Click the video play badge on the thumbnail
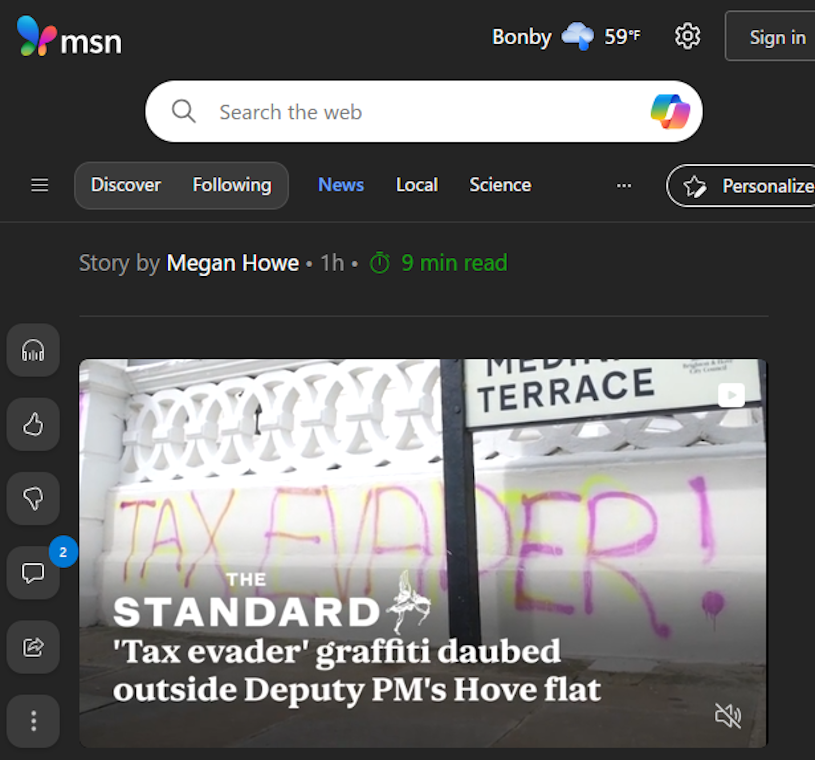The height and width of the screenshot is (760, 815). [x=731, y=395]
